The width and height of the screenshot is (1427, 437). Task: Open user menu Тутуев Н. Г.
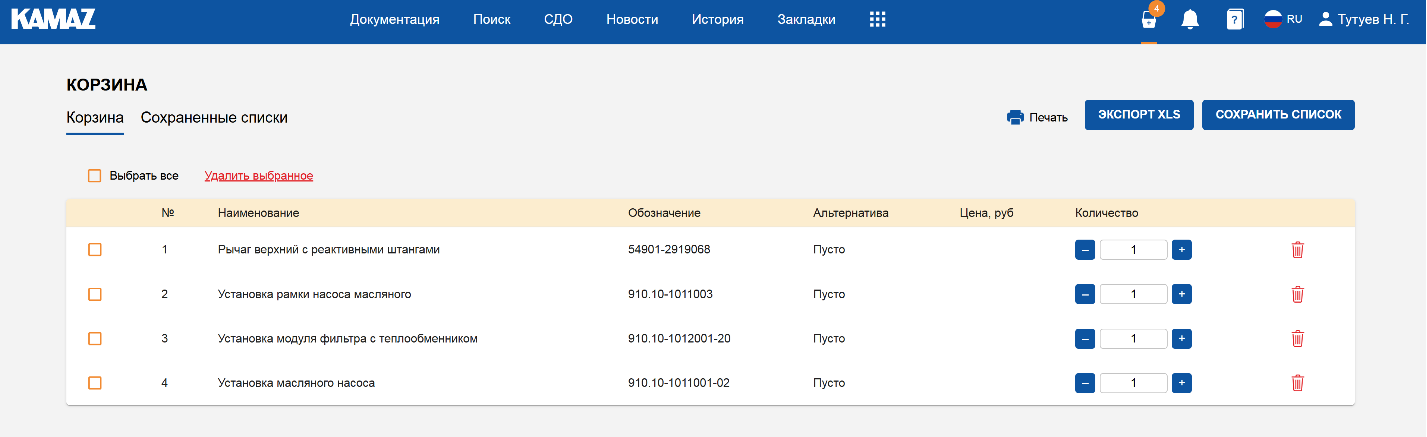point(1364,19)
